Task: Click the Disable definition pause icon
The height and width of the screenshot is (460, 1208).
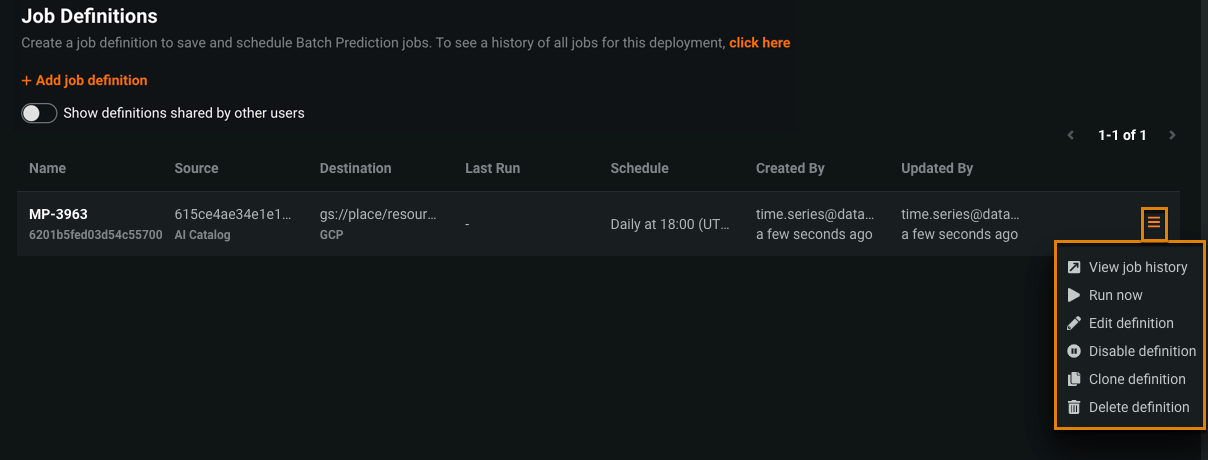Action: click(1074, 351)
